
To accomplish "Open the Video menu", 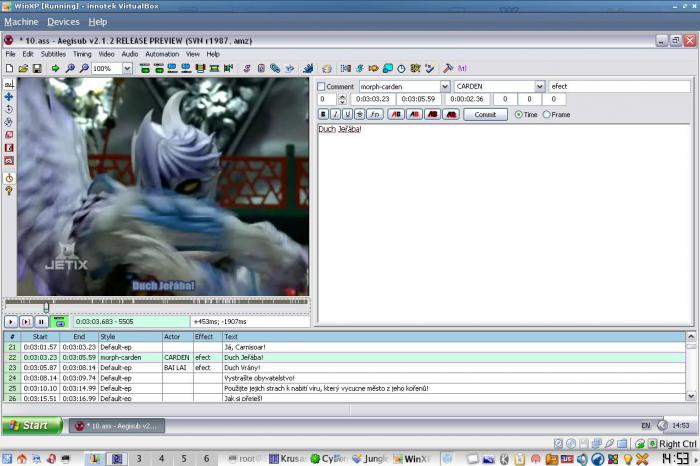I will coord(106,54).
